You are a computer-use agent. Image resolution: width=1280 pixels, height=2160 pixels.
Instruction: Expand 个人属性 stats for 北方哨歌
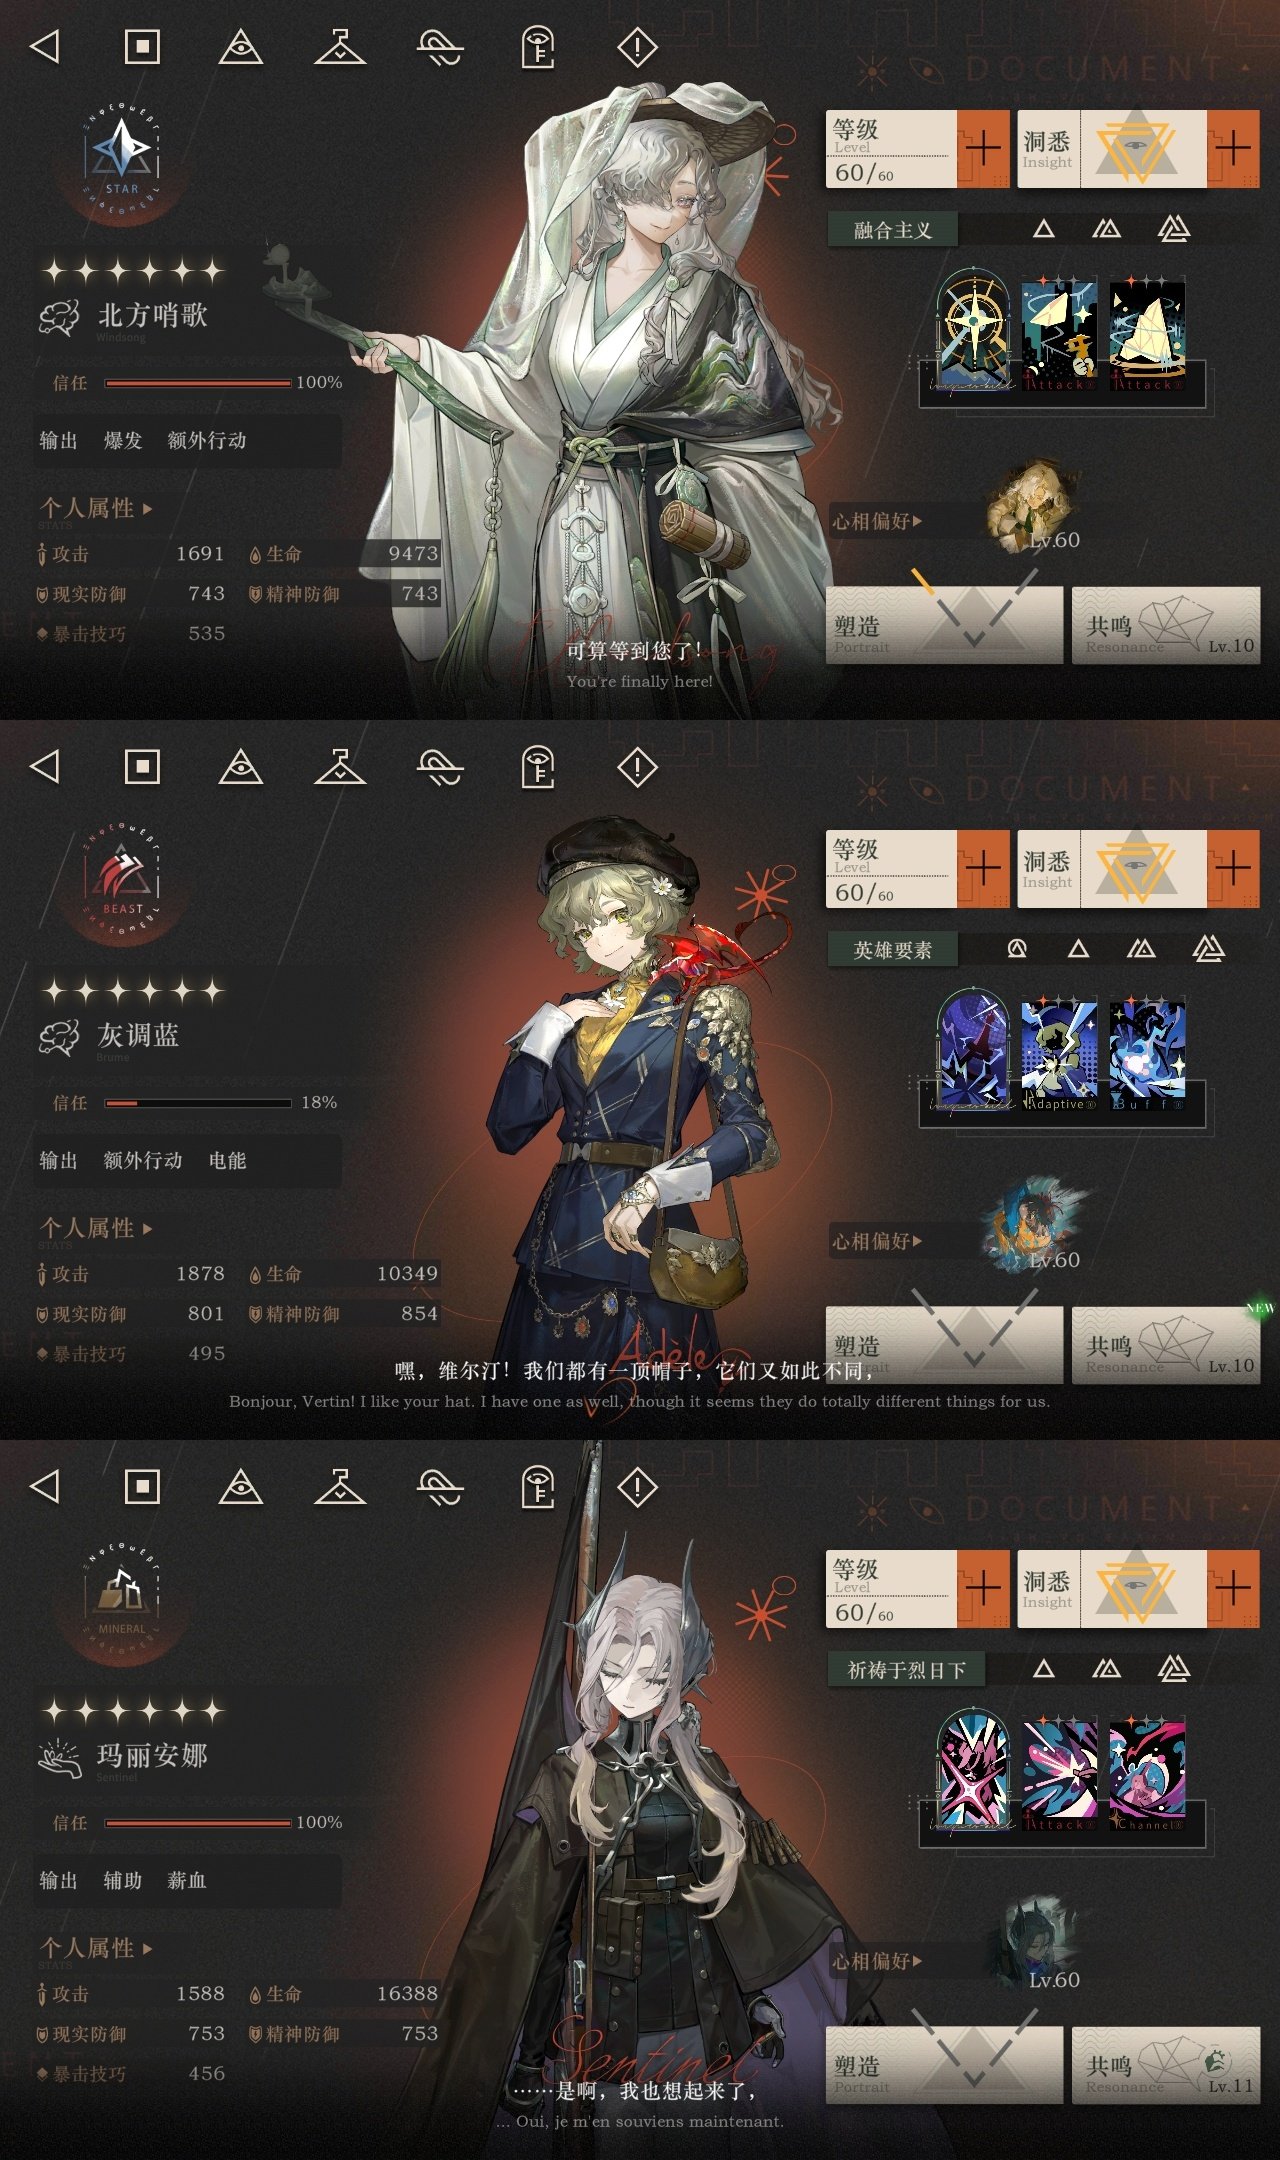point(96,508)
